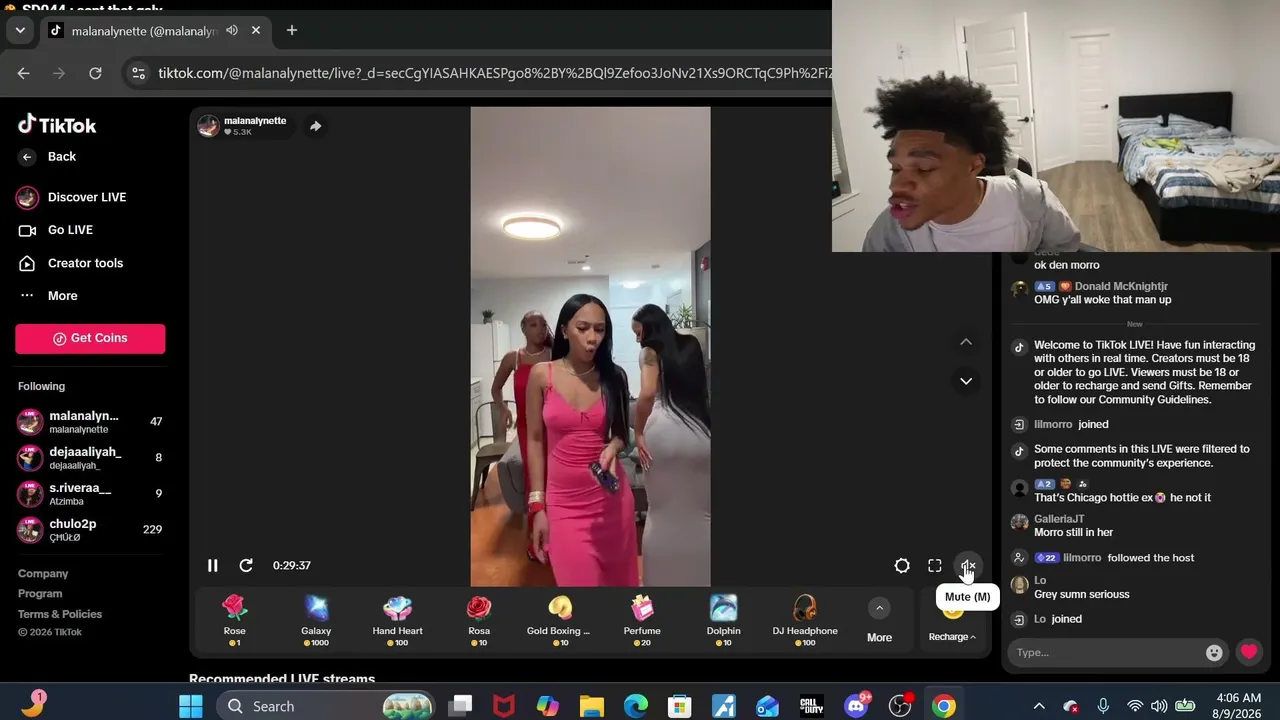Send a Dolphin gift
This screenshot has width=1280, height=720.
point(724,620)
